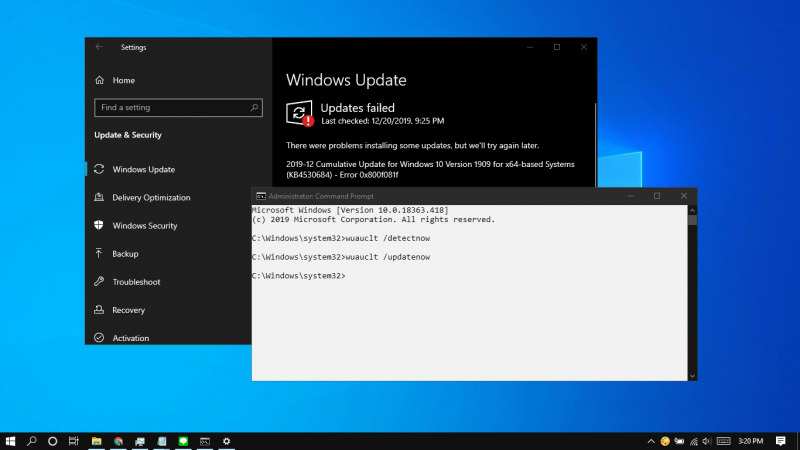Open volume control in system tray
This screenshot has height=450, width=800.
707,441
